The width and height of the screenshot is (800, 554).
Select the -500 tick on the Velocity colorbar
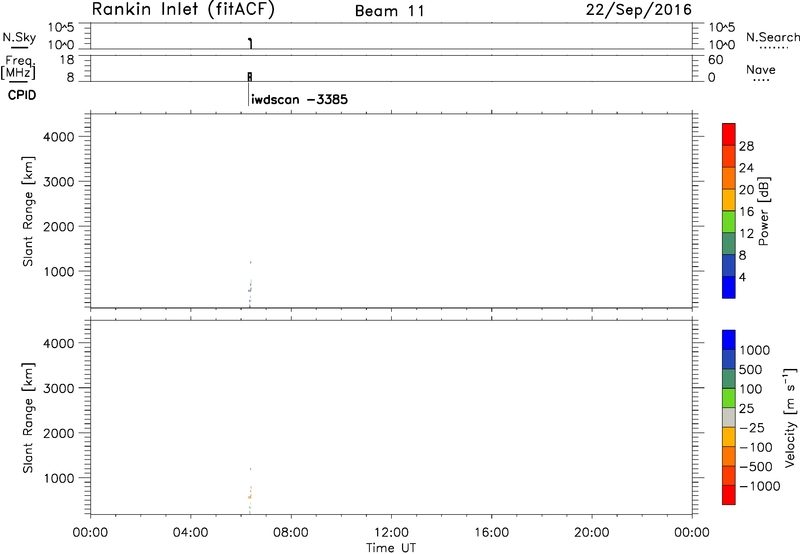pyautogui.click(x=756, y=467)
